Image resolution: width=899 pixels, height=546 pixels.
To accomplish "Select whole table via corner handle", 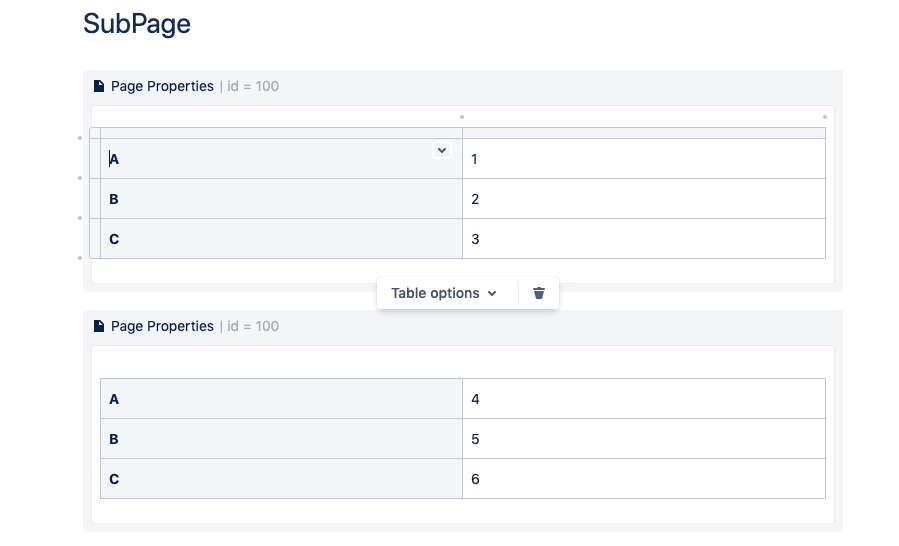I will click(95, 133).
